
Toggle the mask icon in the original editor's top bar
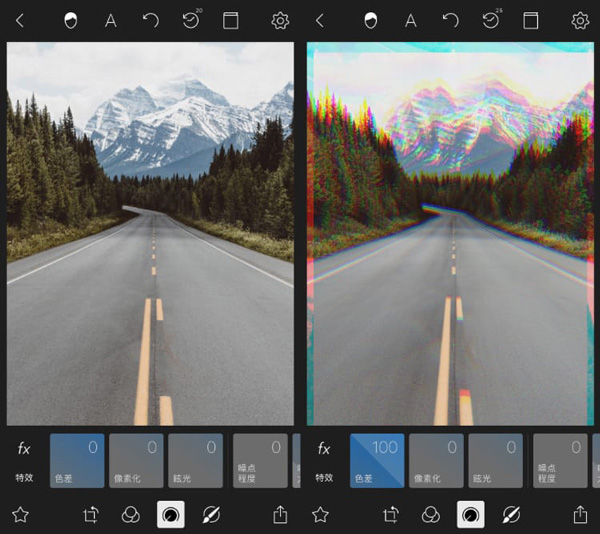point(71,20)
